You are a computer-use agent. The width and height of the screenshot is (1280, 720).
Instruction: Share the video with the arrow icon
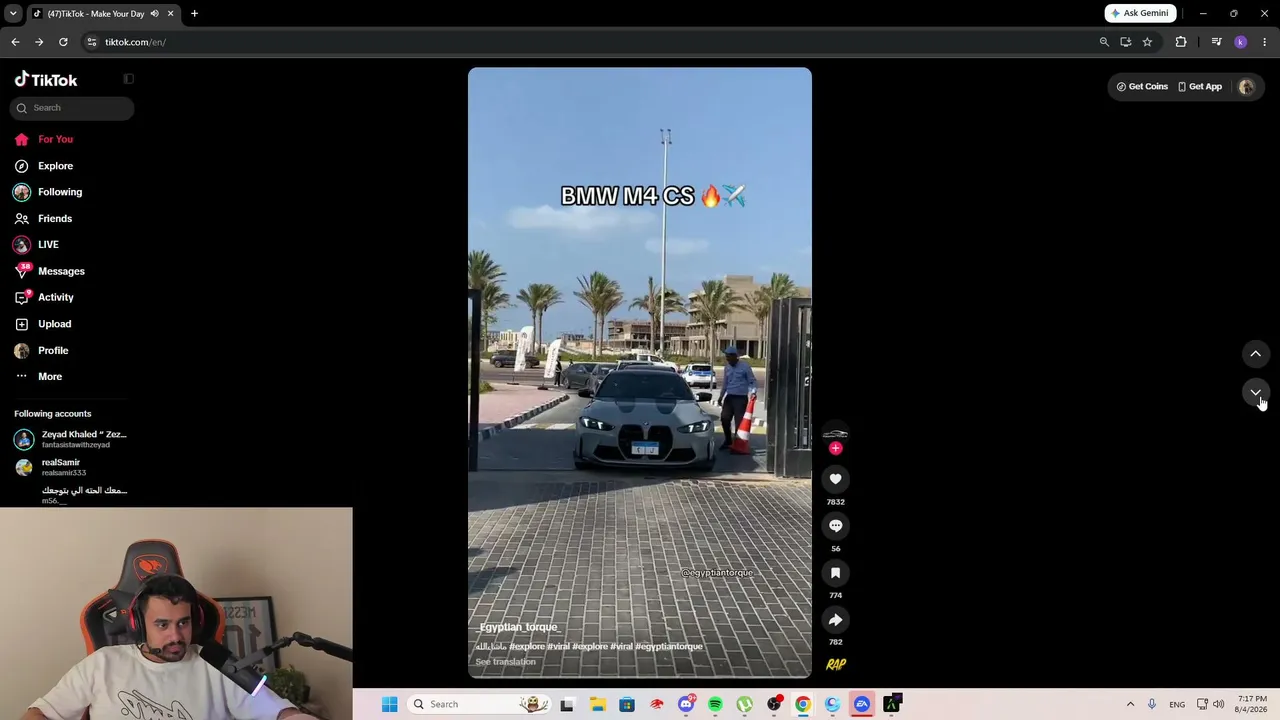[835, 620]
